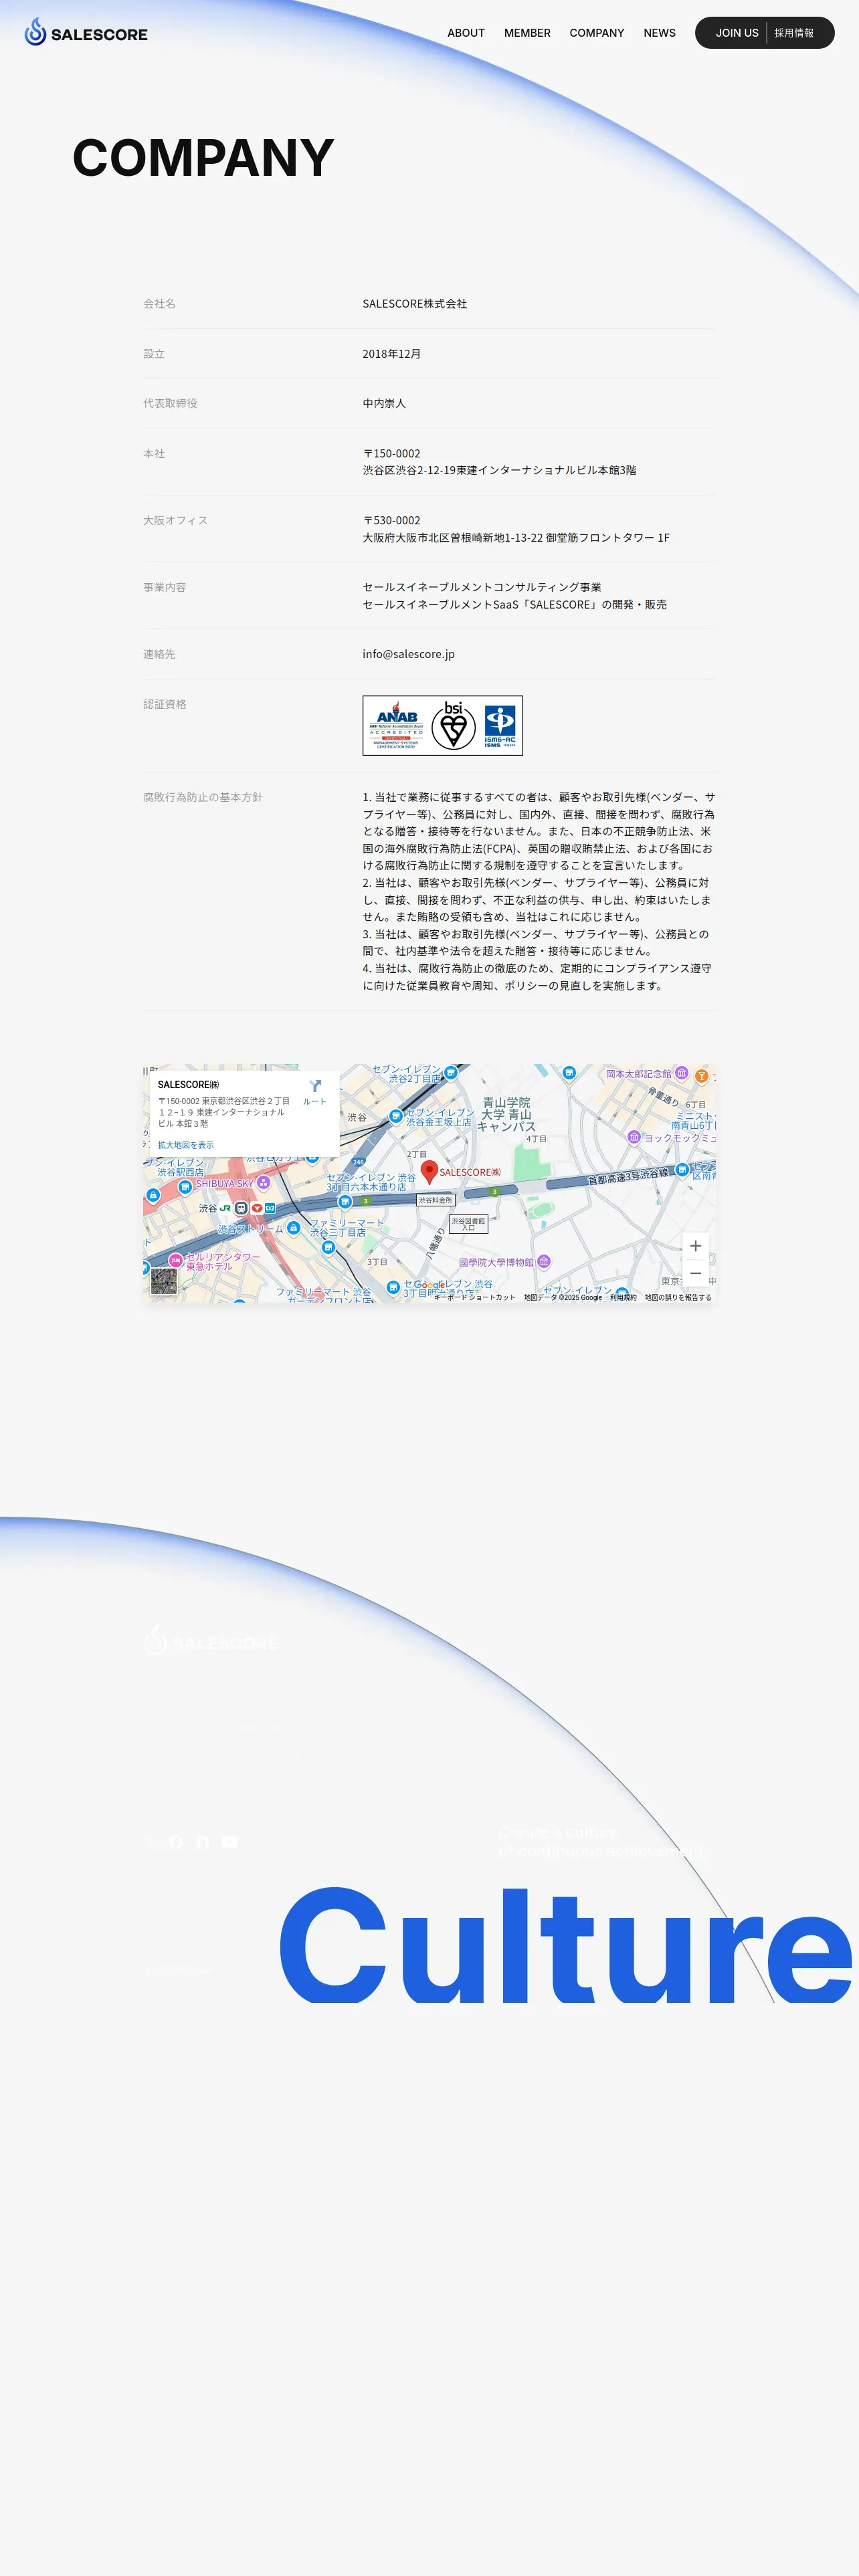This screenshot has height=2576, width=859.
Task: Click the SALESCORE株式会社 company name text
Action: tap(415, 304)
